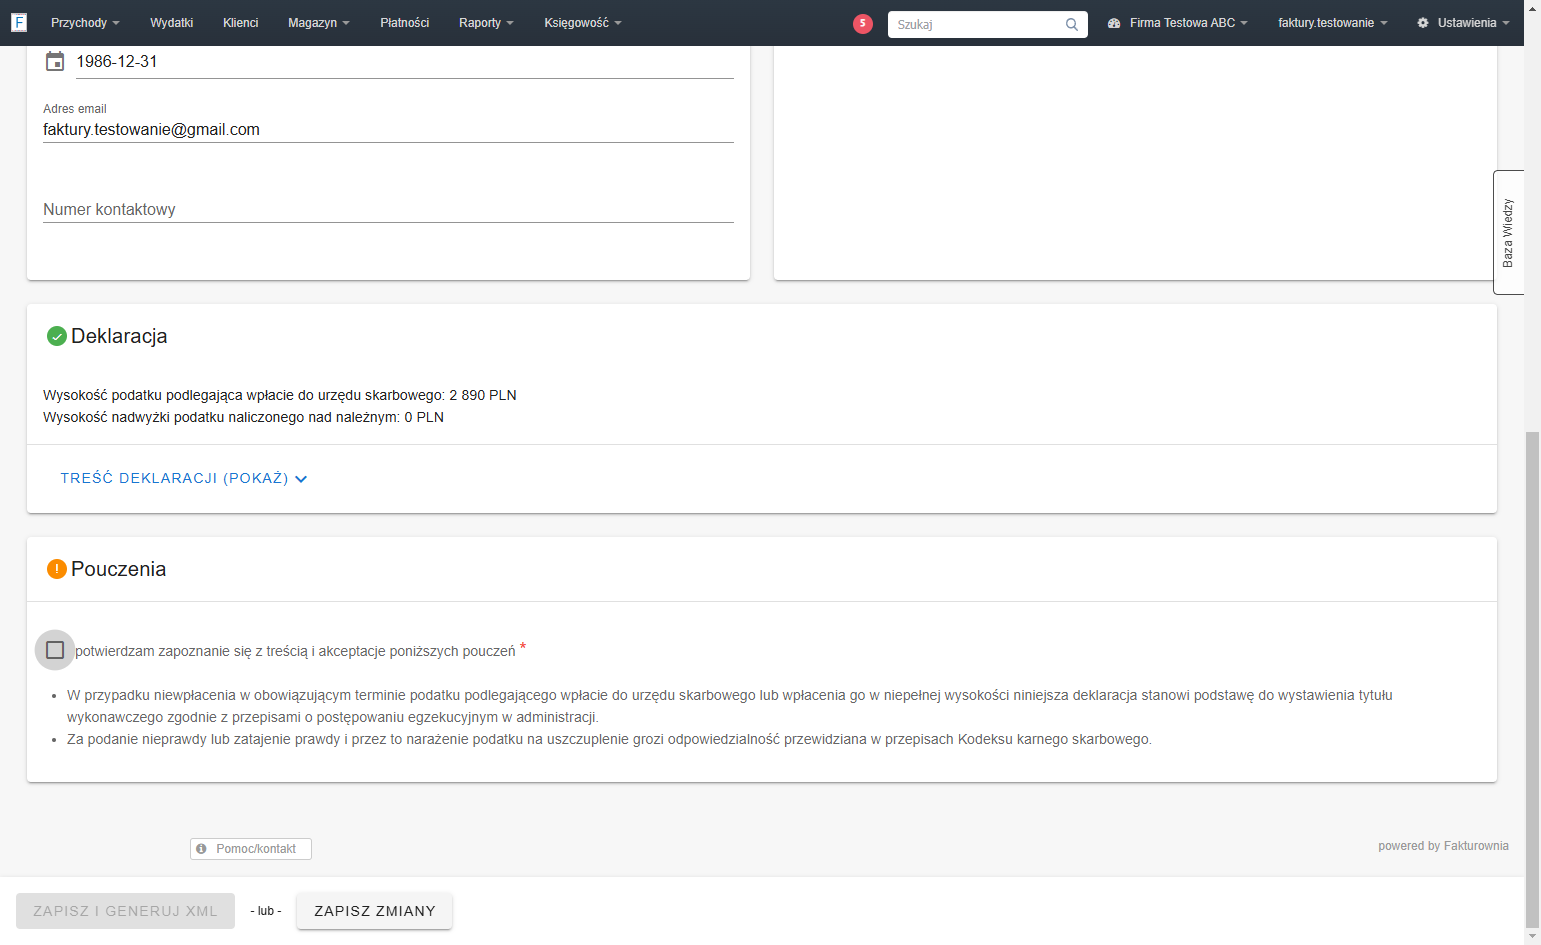The image size is (1541, 945).
Task: Go to the Płatności menu item
Action: 405,23
